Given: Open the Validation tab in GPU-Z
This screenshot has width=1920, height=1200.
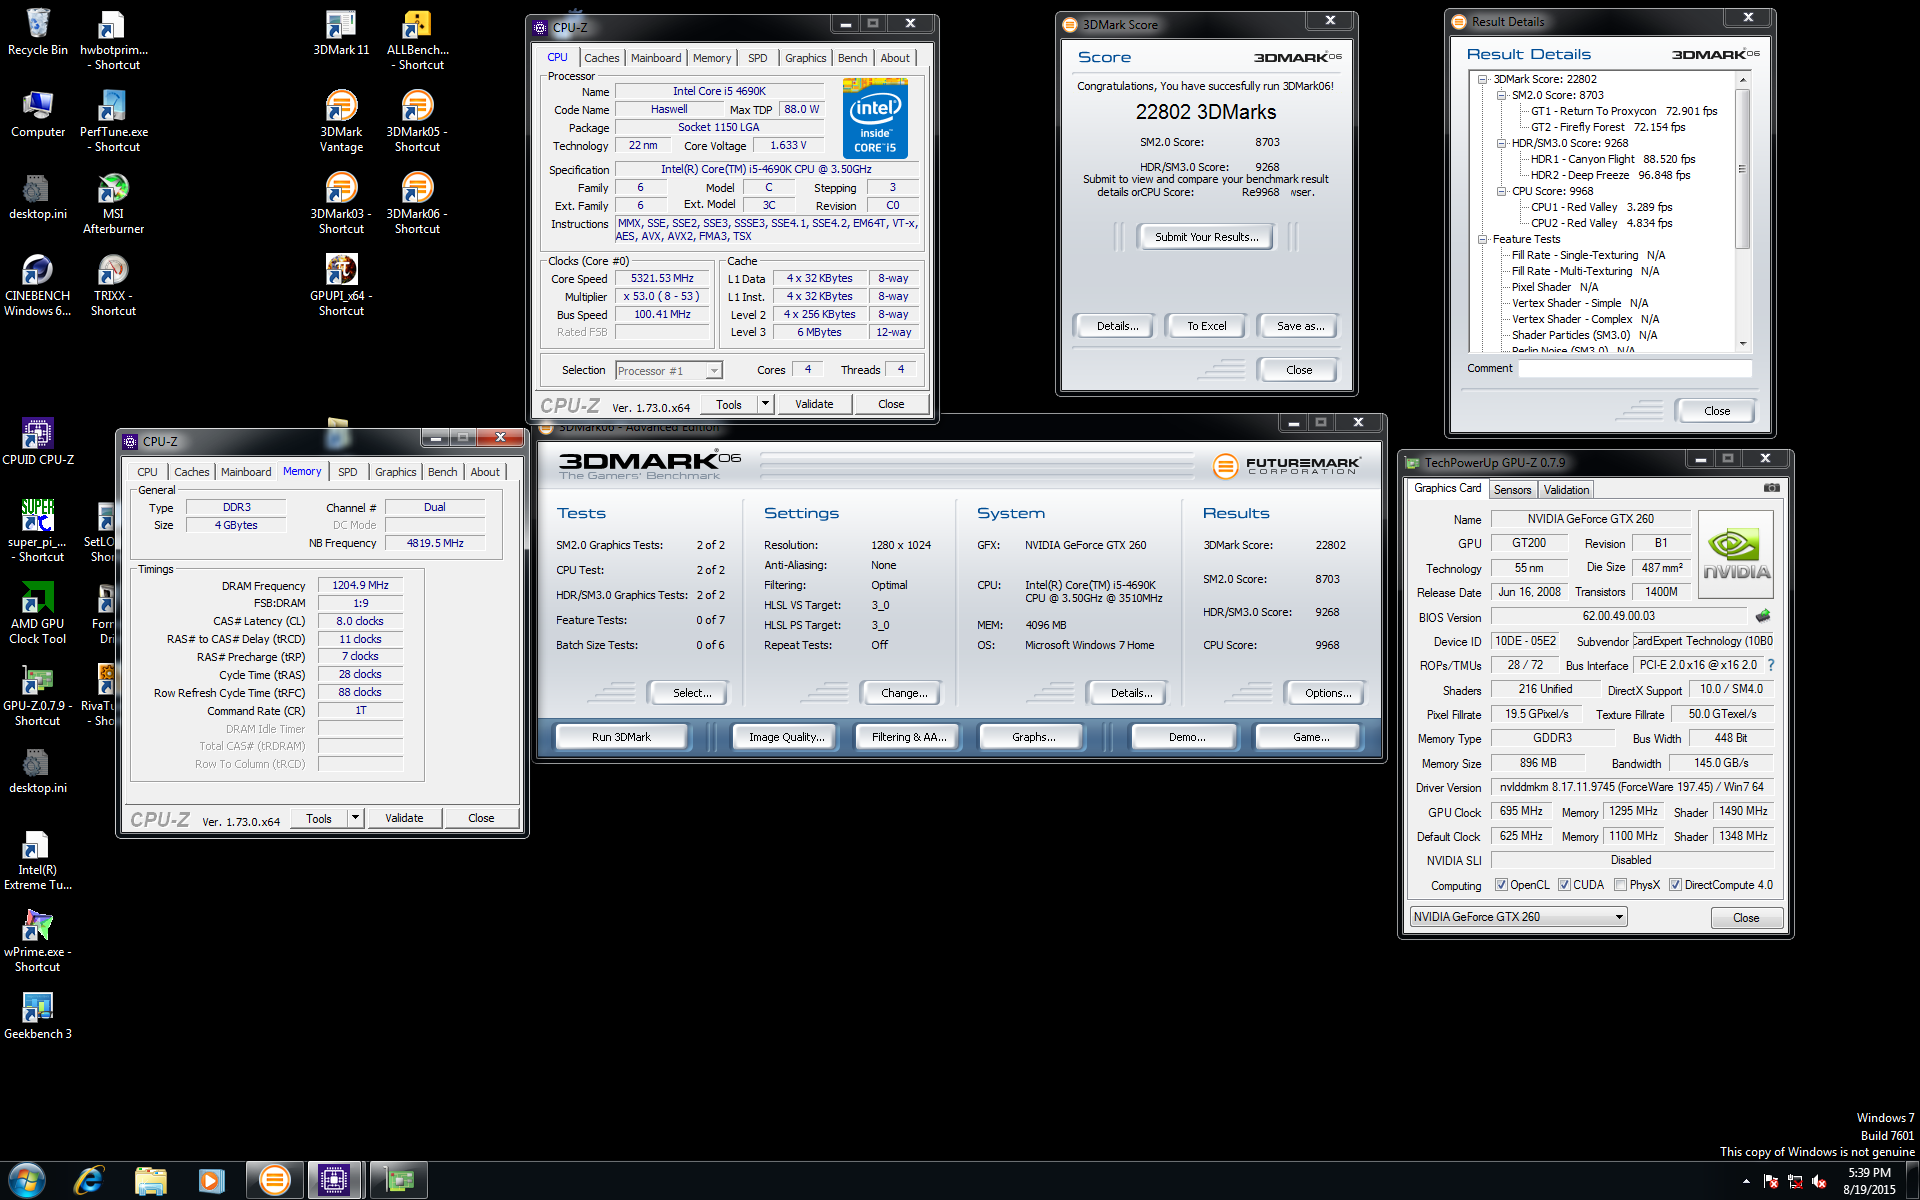Looking at the screenshot, I should click(x=1566, y=490).
